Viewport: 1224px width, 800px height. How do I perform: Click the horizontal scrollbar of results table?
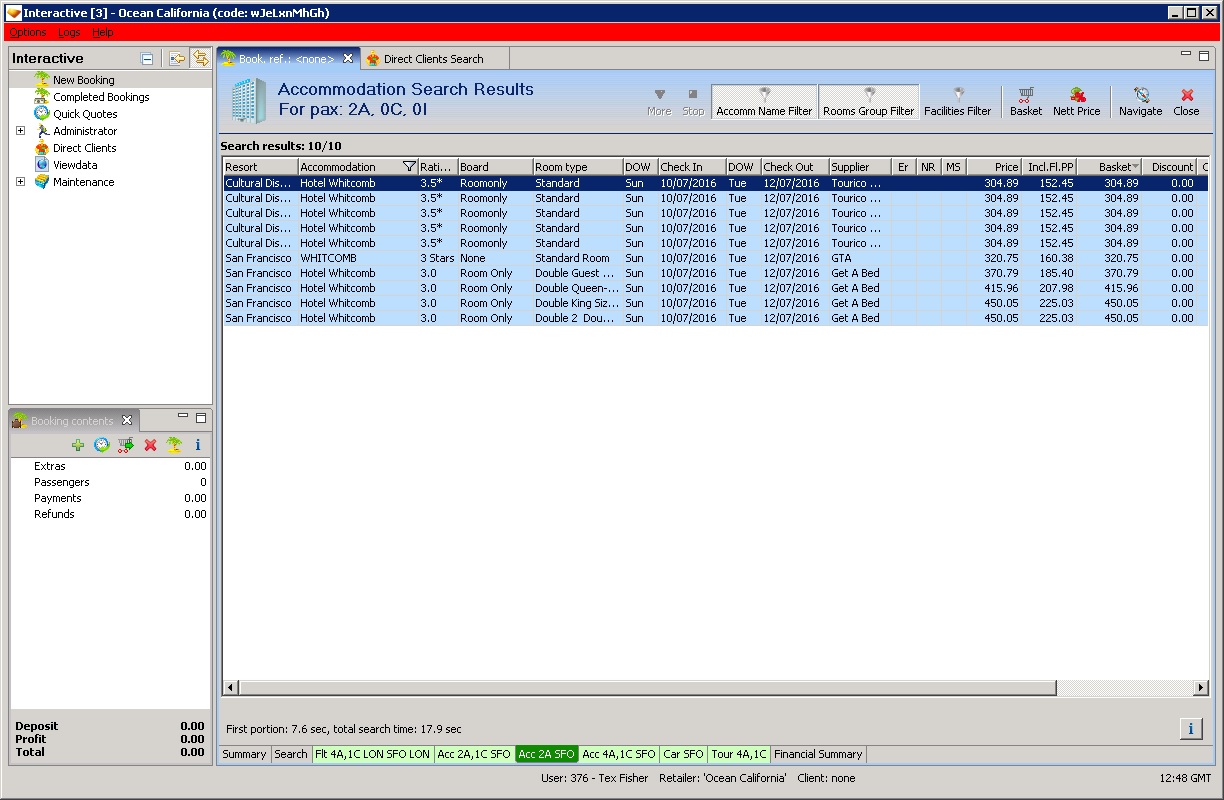coord(648,688)
